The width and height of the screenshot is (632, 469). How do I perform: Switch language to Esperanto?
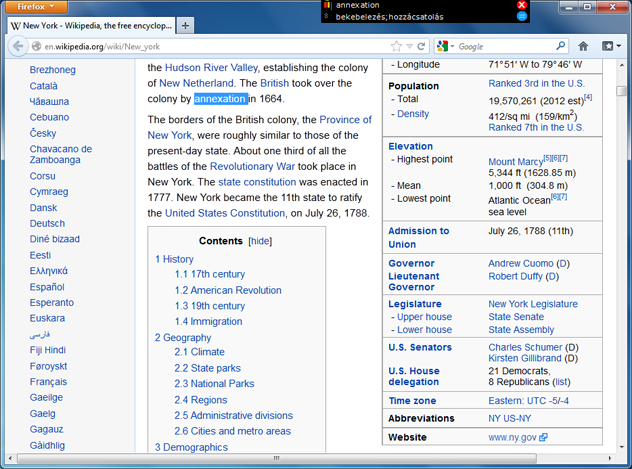click(52, 303)
